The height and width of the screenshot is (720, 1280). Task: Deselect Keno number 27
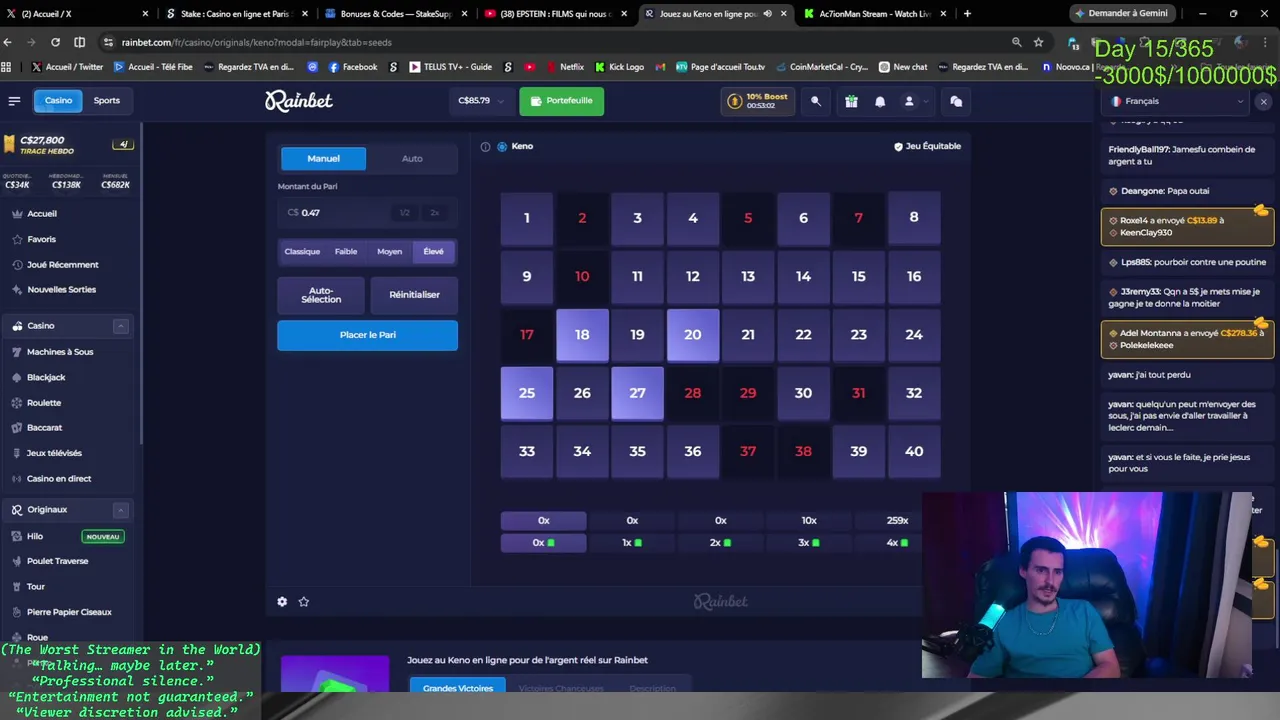tap(637, 393)
